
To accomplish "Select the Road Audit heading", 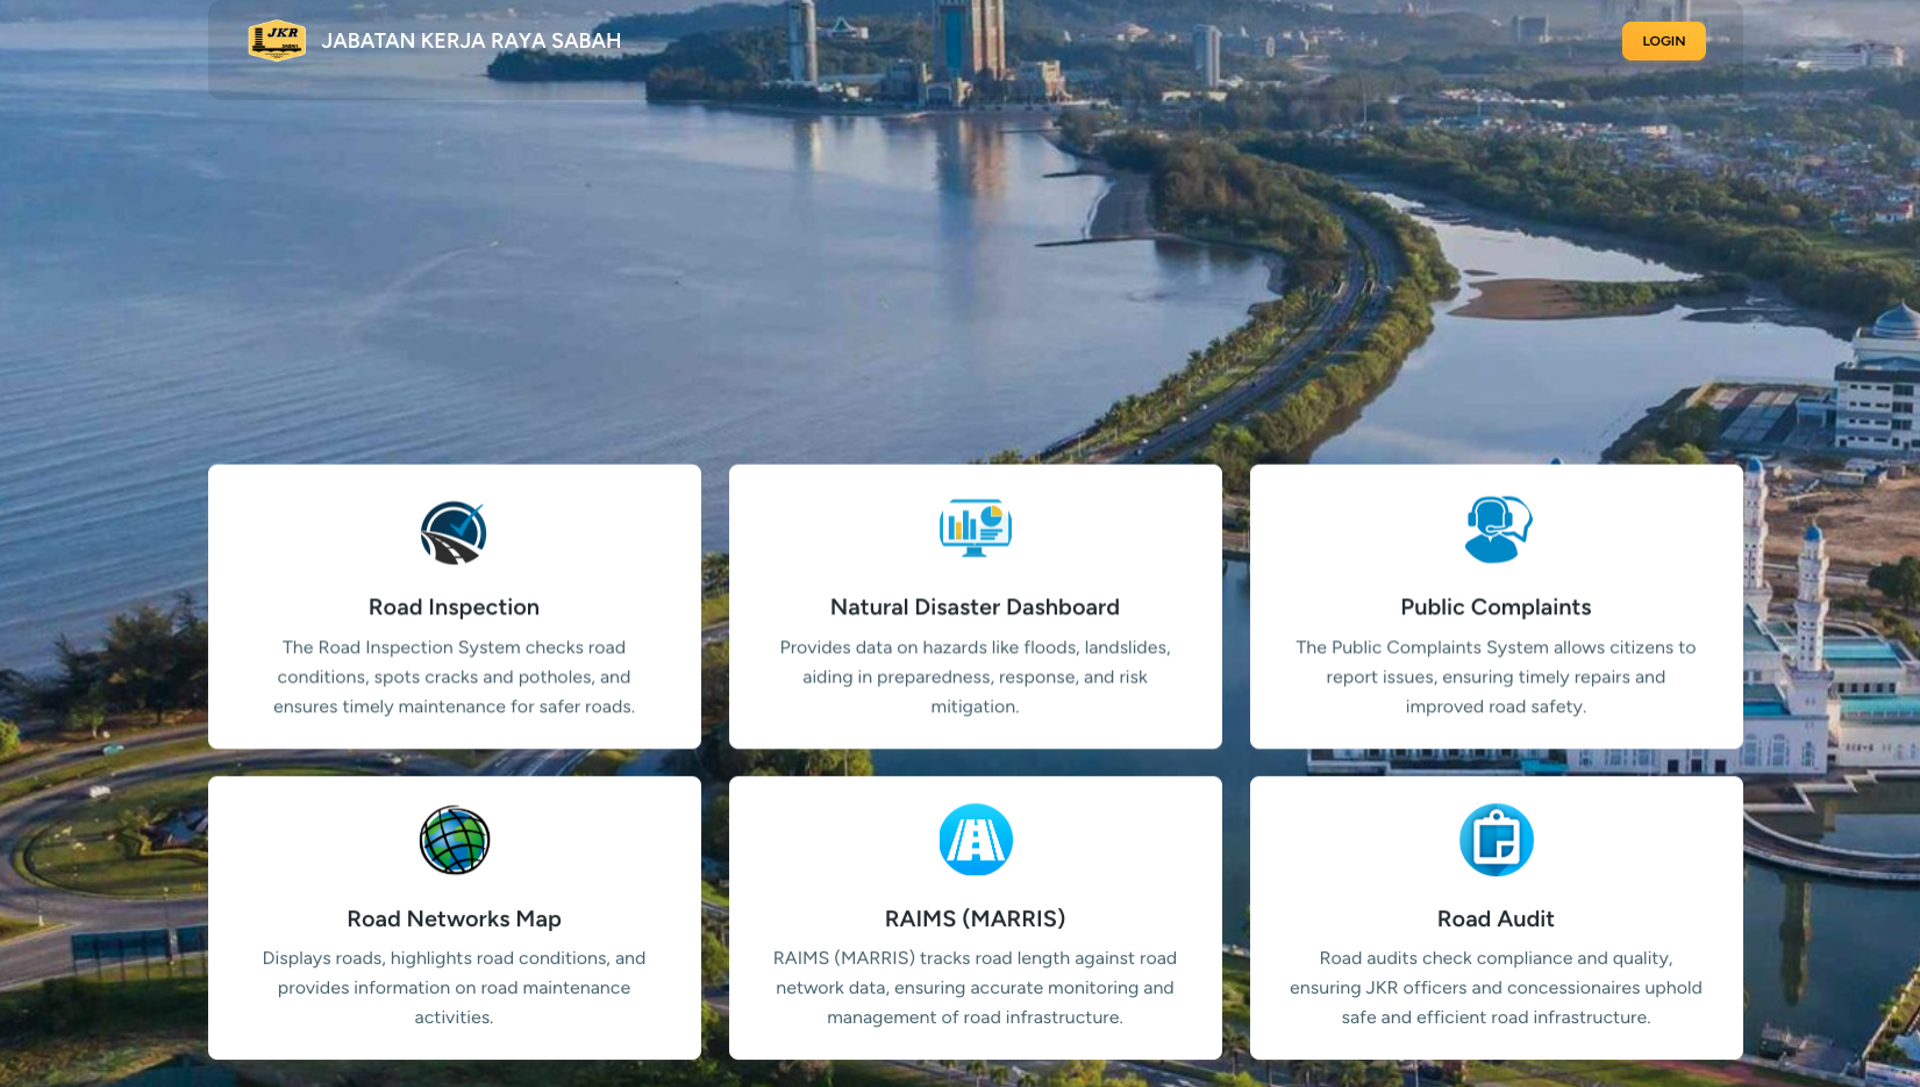I will (1495, 919).
